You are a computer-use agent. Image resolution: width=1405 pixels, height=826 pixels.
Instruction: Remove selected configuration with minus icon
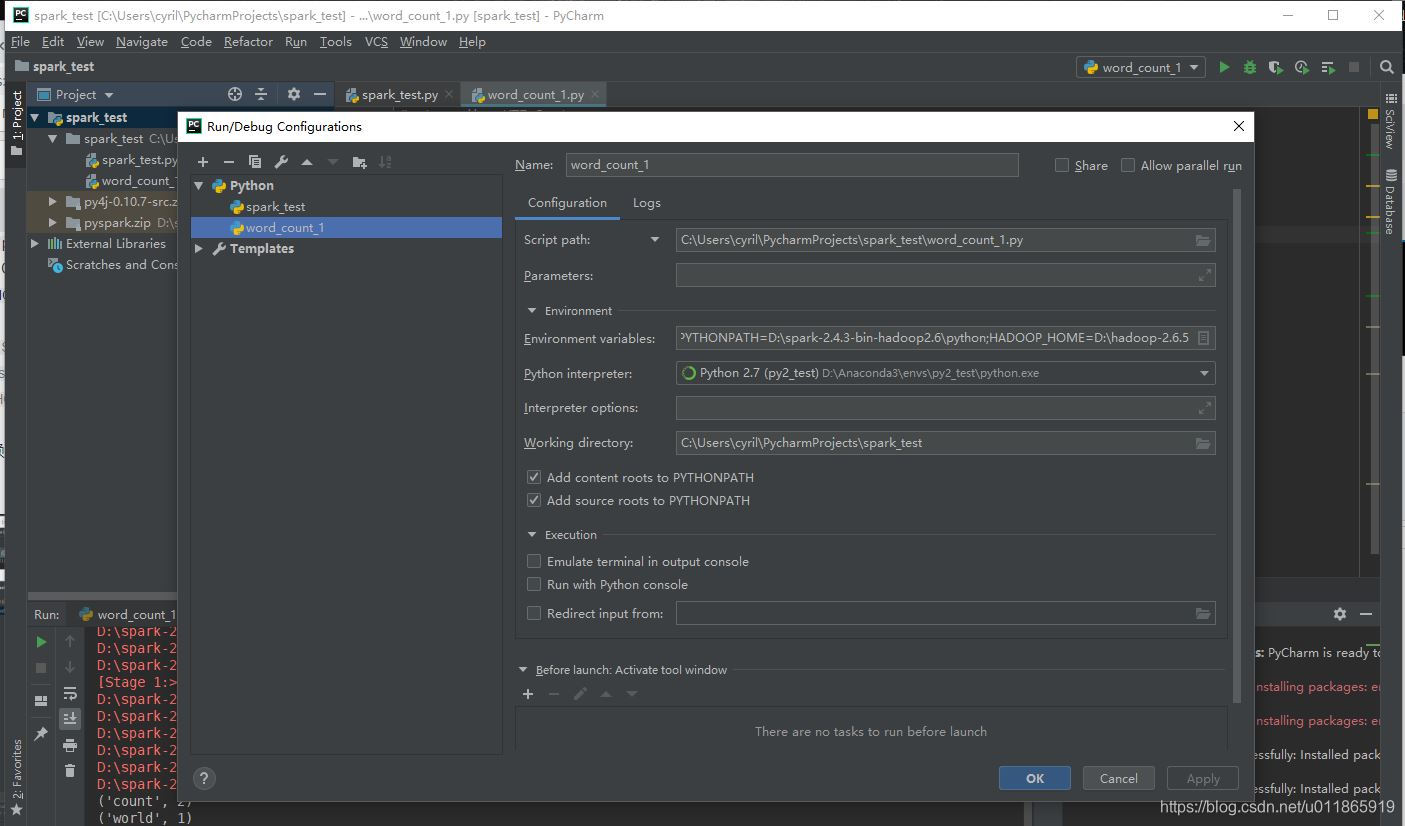[229, 162]
